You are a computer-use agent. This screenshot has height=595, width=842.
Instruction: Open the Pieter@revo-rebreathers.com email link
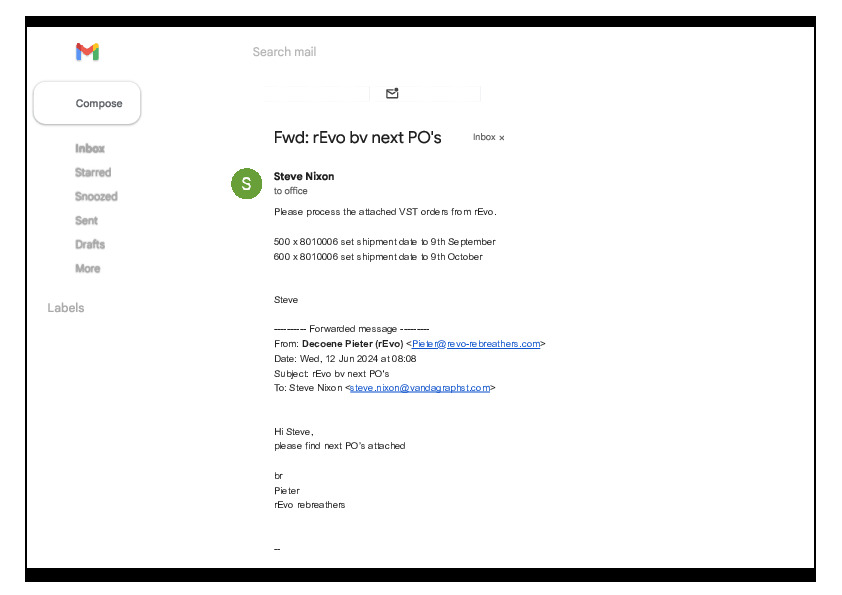[x=476, y=343]
